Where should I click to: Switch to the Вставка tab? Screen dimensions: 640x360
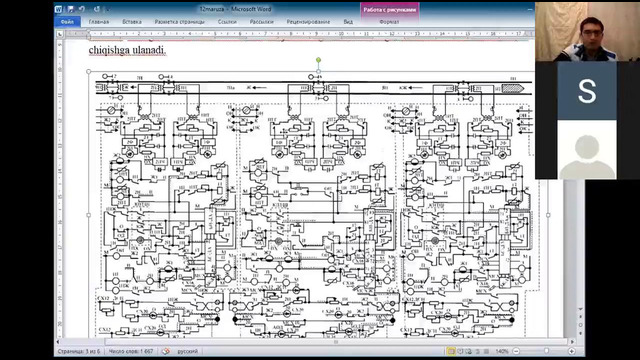pos(132,22)
